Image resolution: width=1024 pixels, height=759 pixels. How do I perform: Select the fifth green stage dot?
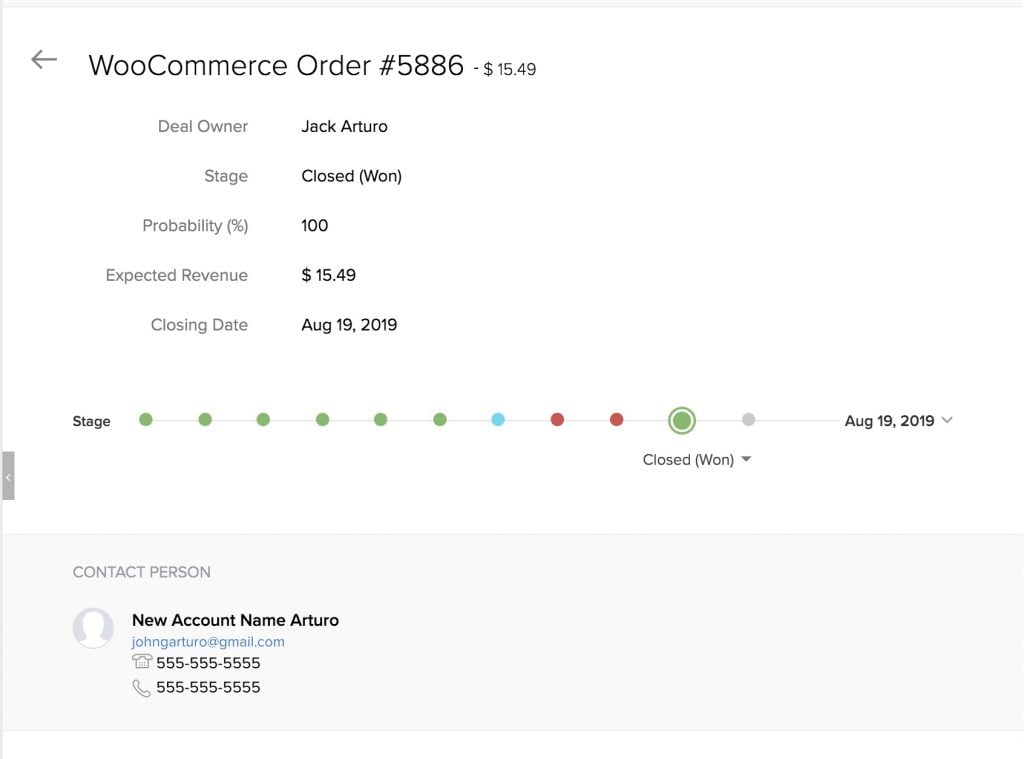(381, 419)
